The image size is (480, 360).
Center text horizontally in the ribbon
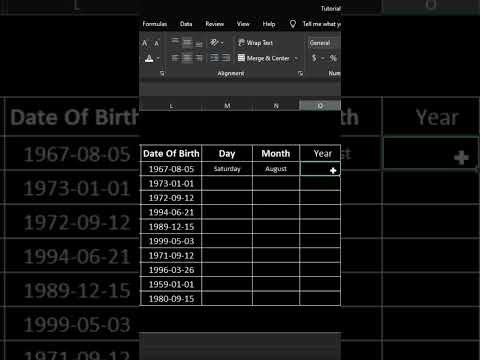(x=187, y=58)
